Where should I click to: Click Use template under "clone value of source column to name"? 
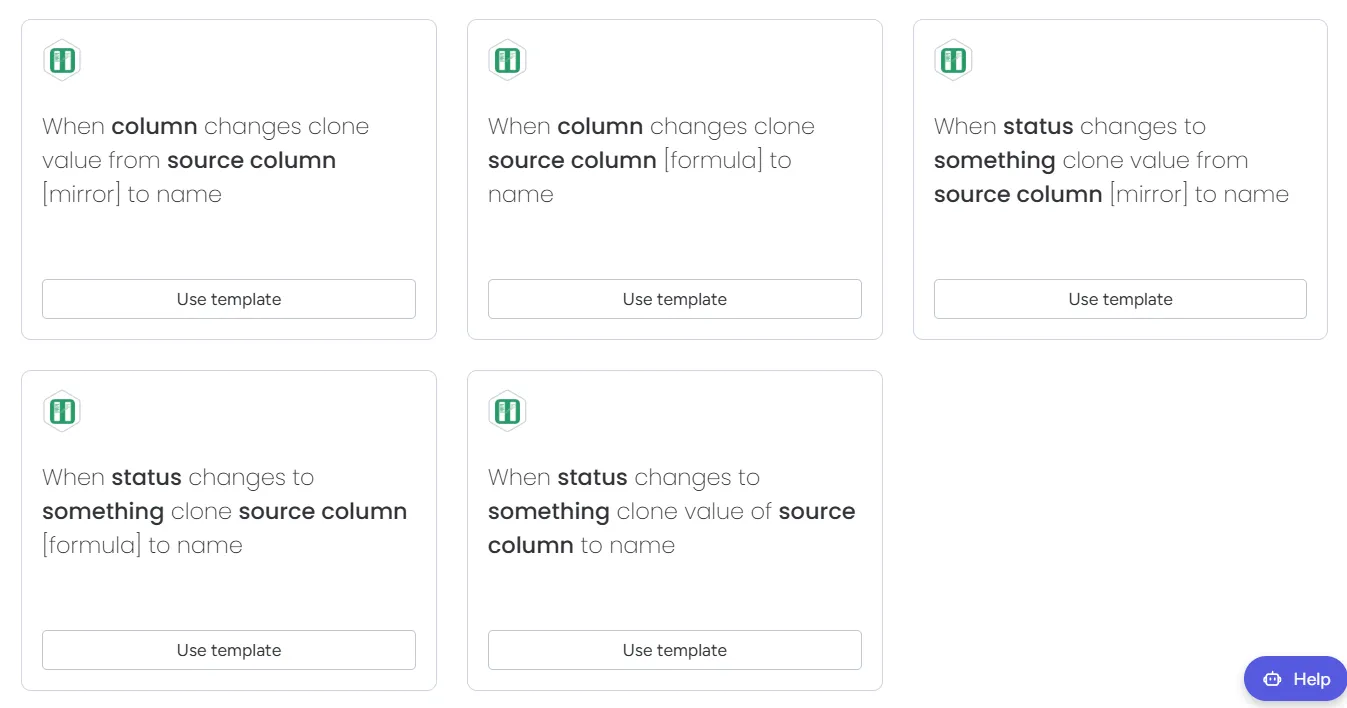(x=674, y=650)
